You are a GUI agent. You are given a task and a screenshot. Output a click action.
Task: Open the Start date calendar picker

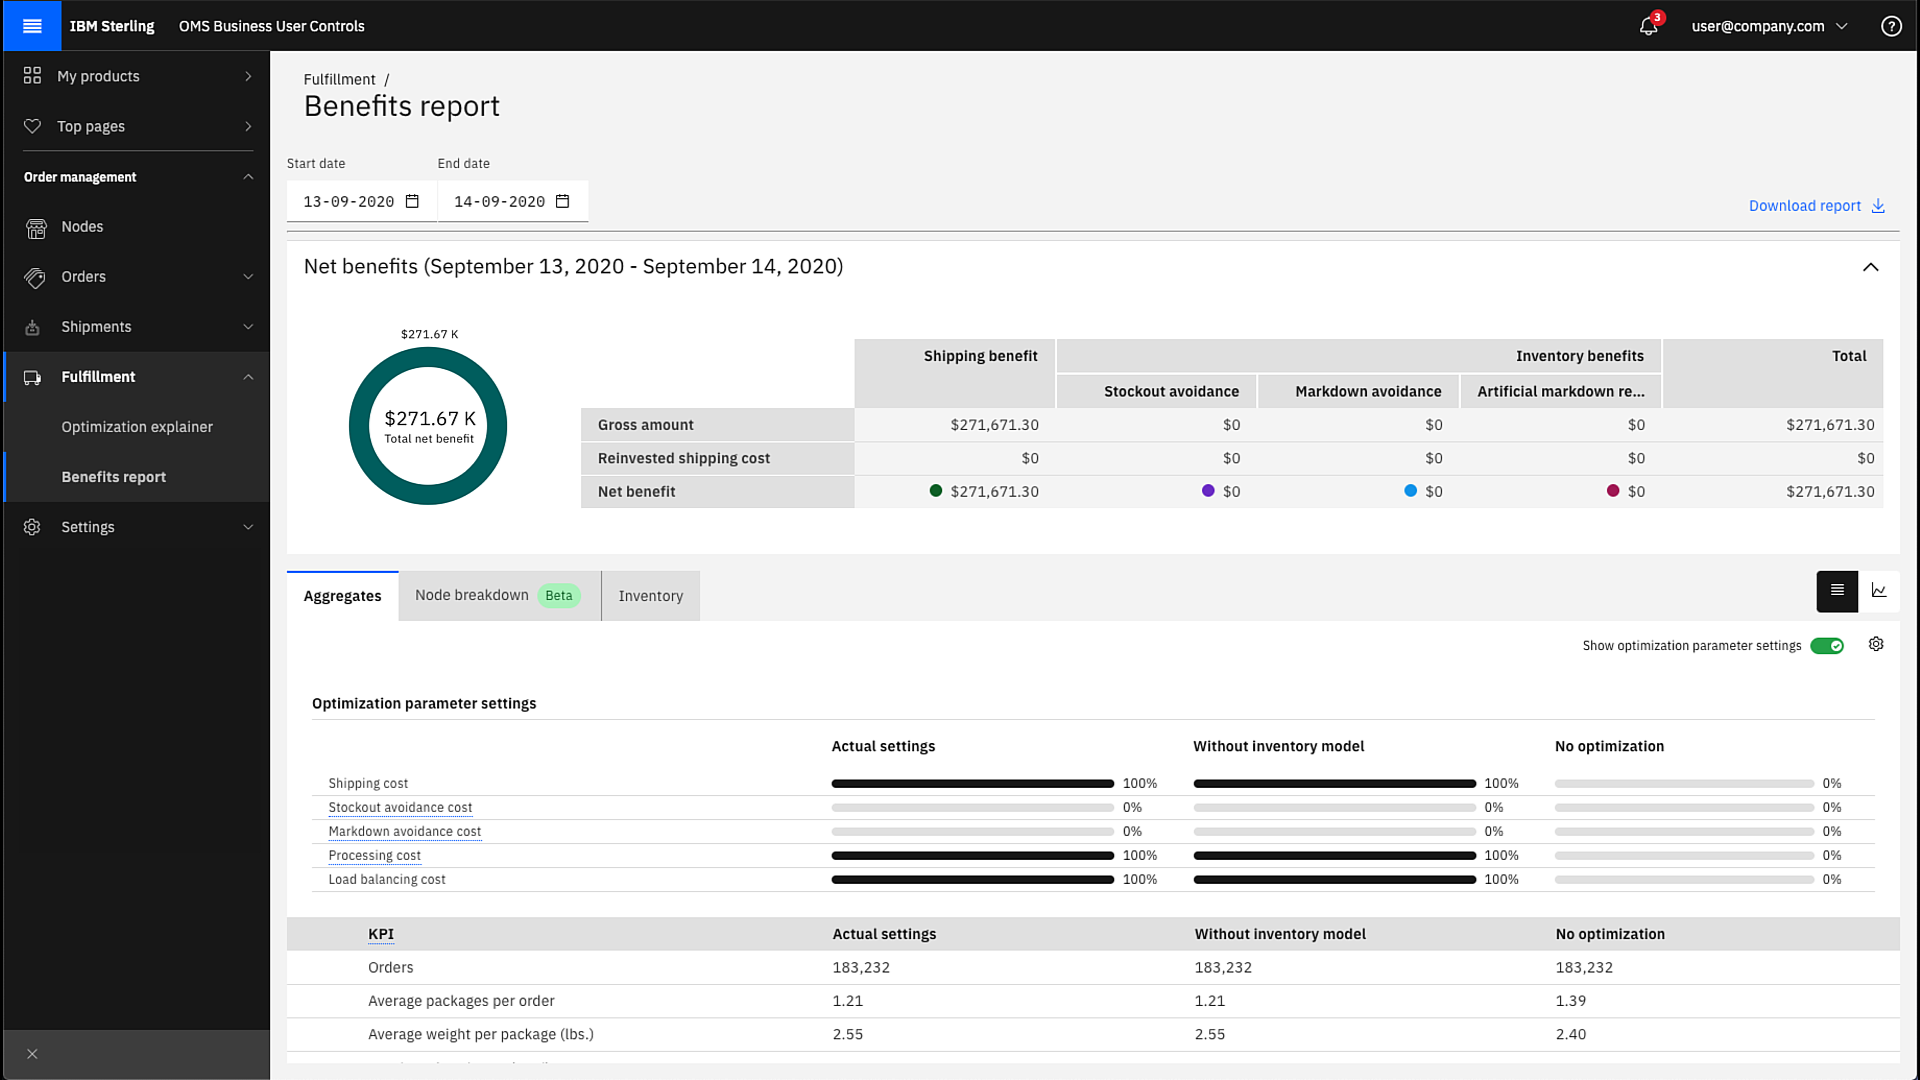tap(412, 202)
